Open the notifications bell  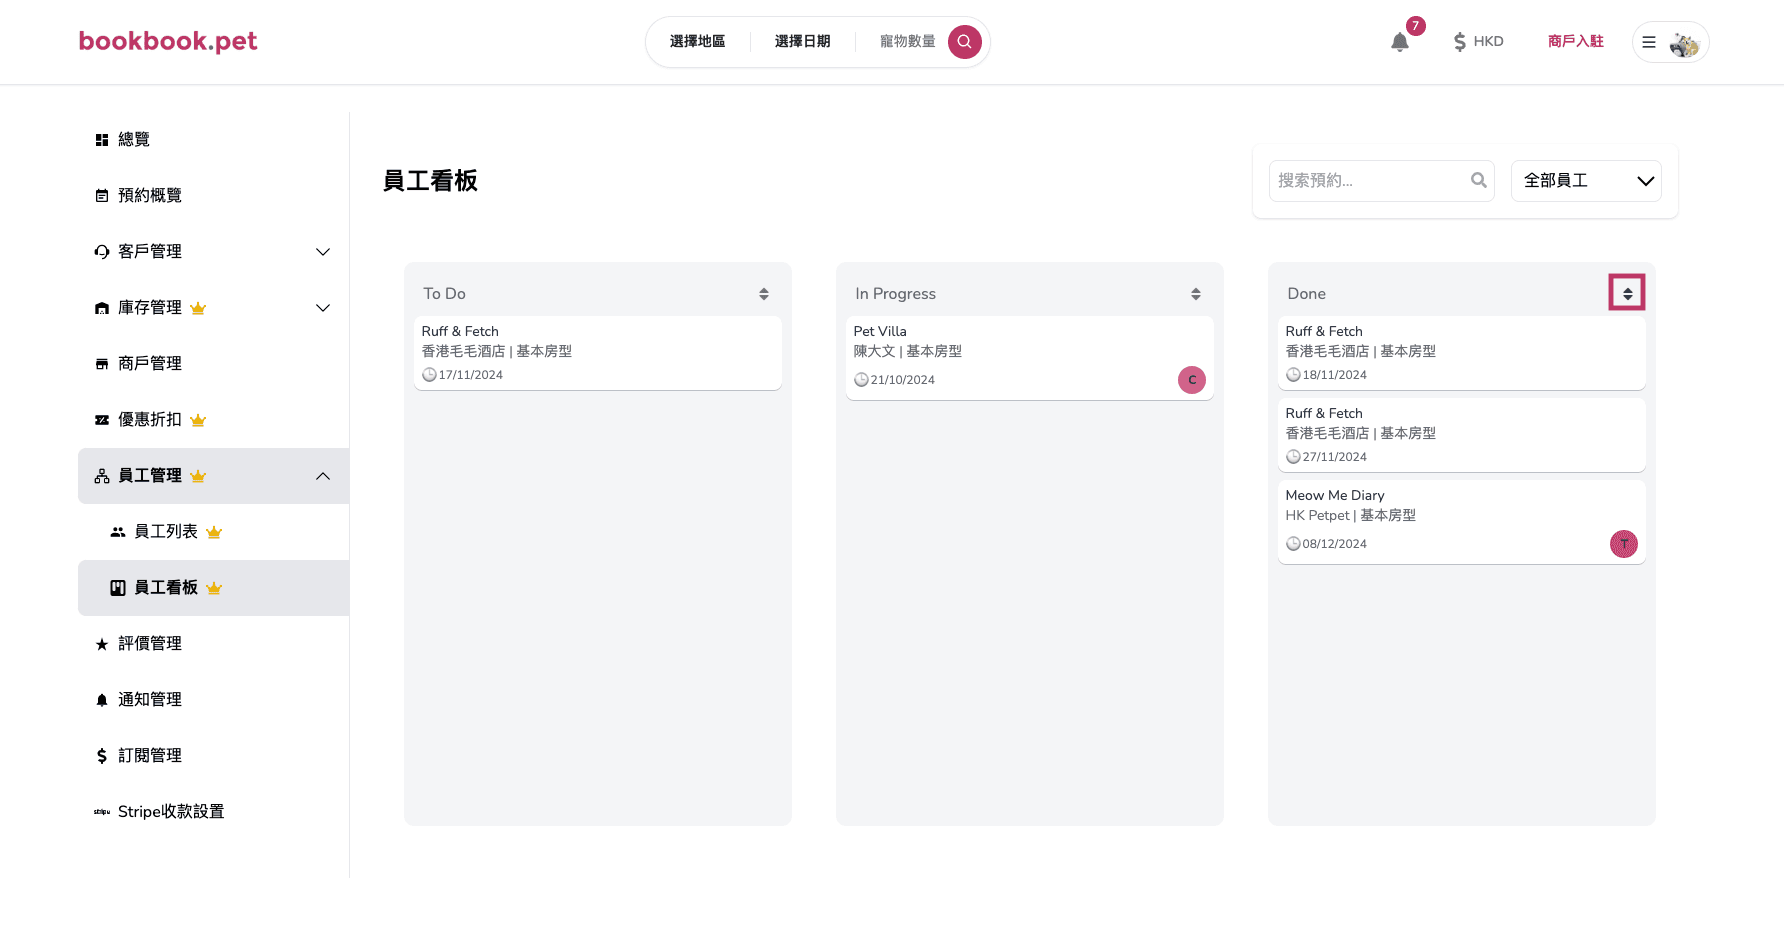point(1400,42)
